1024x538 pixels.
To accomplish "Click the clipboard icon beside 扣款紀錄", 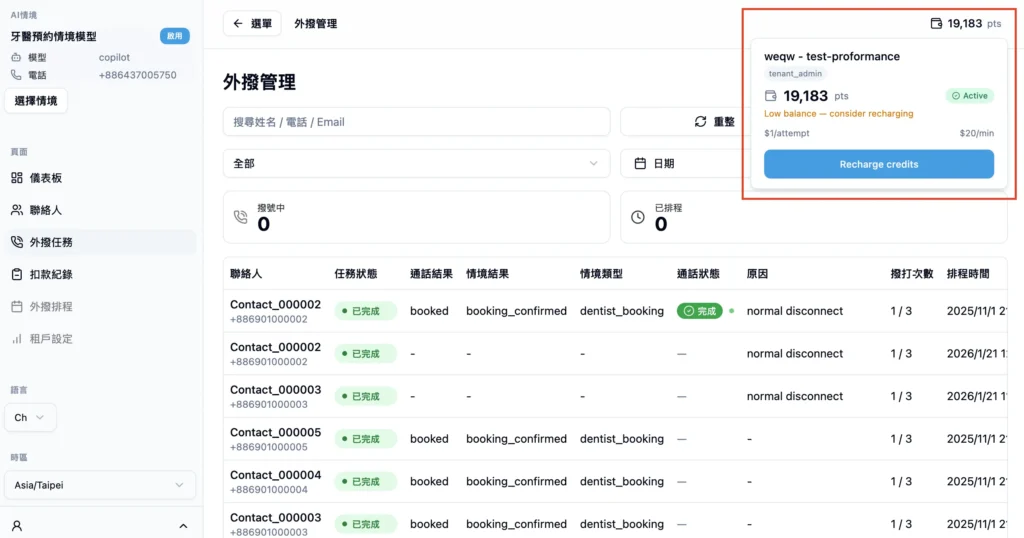I will point(17,274).
